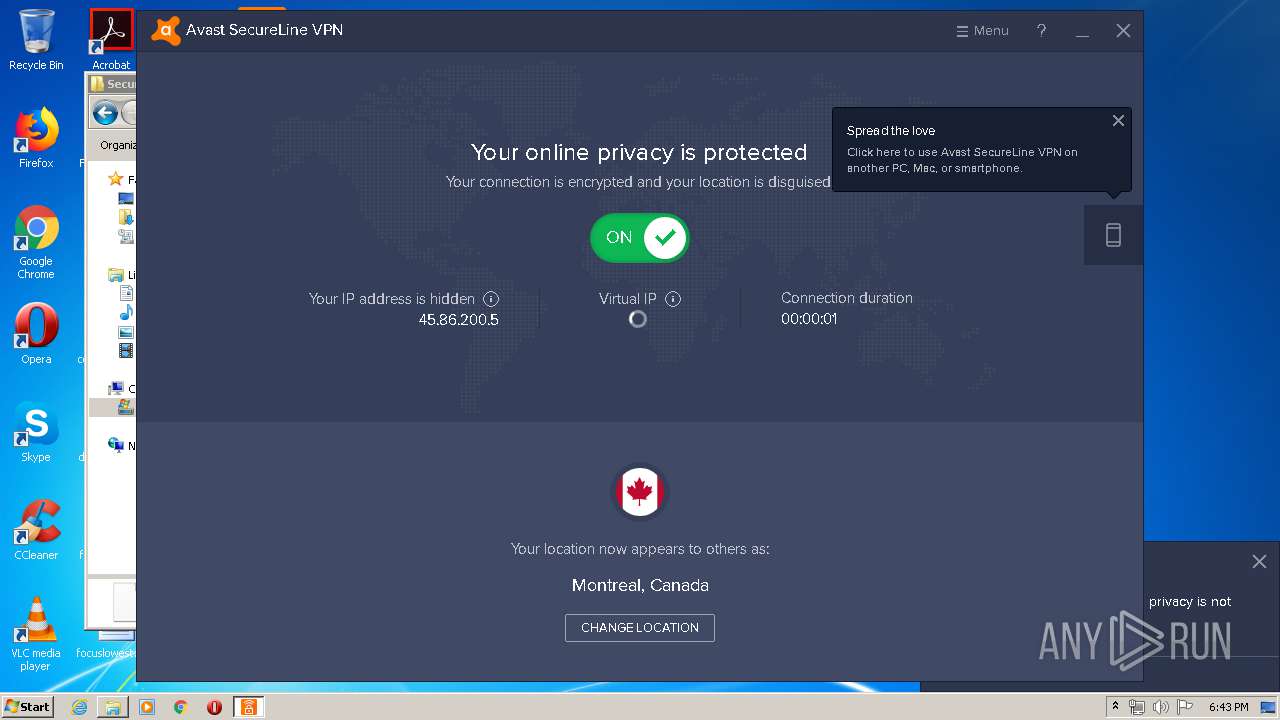Open Organize menu in Explorer window
This screenshot has height=720, width=1280.
[117, 145]
